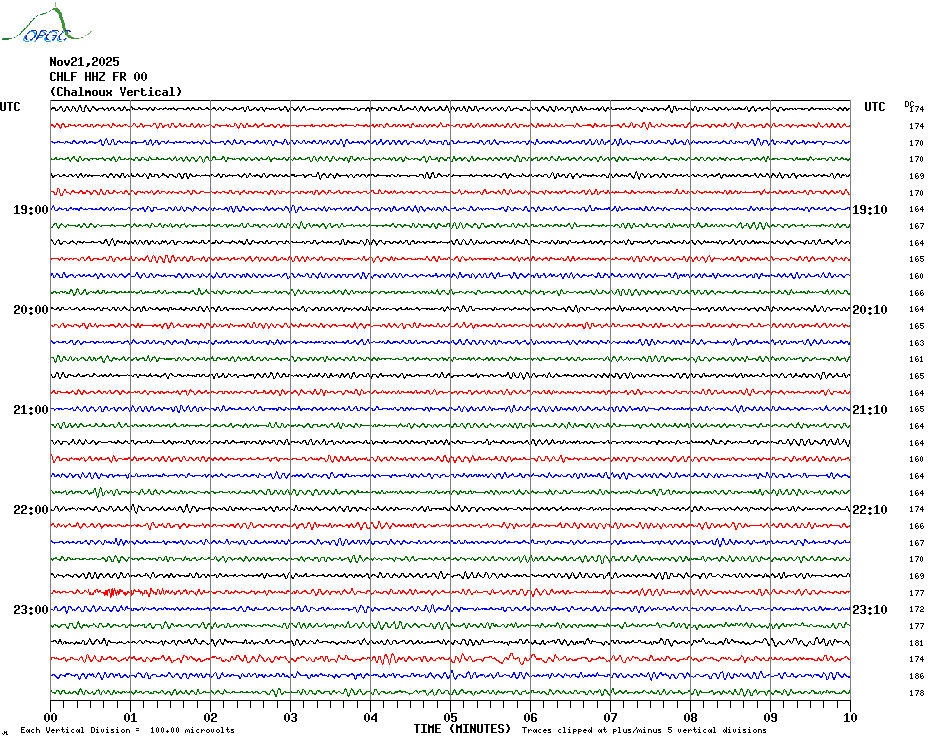Image resolution: width=930 pixels, height=744 pixels.
Task: Click DC value 161
Action: pos(916,359)
